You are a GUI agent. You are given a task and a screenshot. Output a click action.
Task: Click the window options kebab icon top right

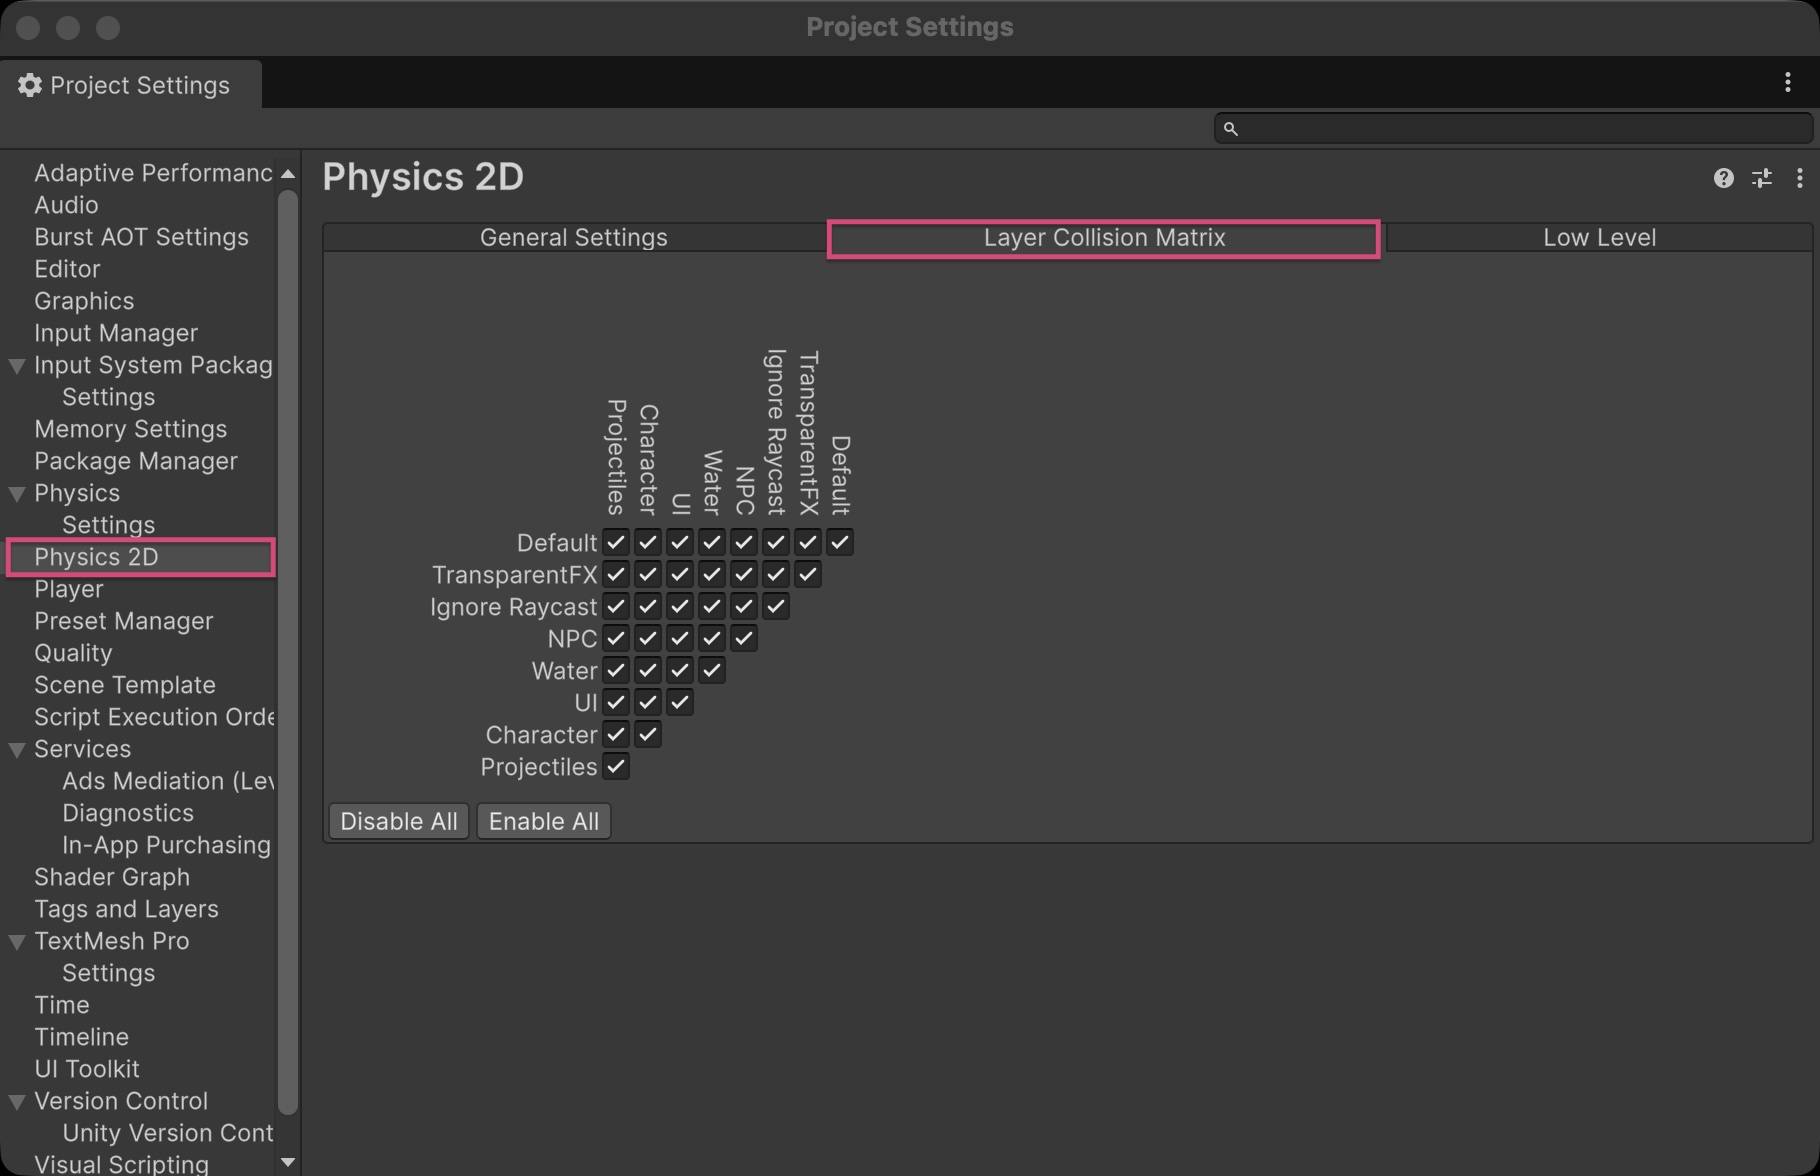click(1789, 82)
